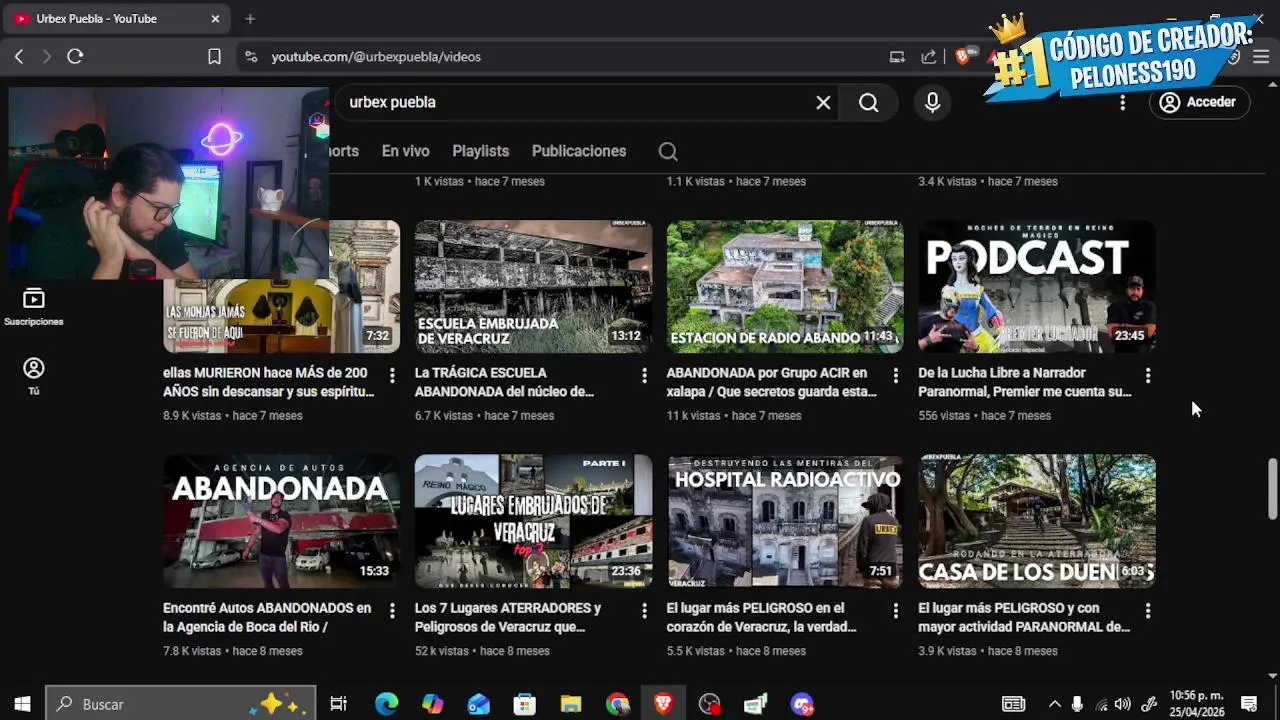
Task: Open Task View on the taskbar
Action: pyautogui.click(x=338, y=704)
